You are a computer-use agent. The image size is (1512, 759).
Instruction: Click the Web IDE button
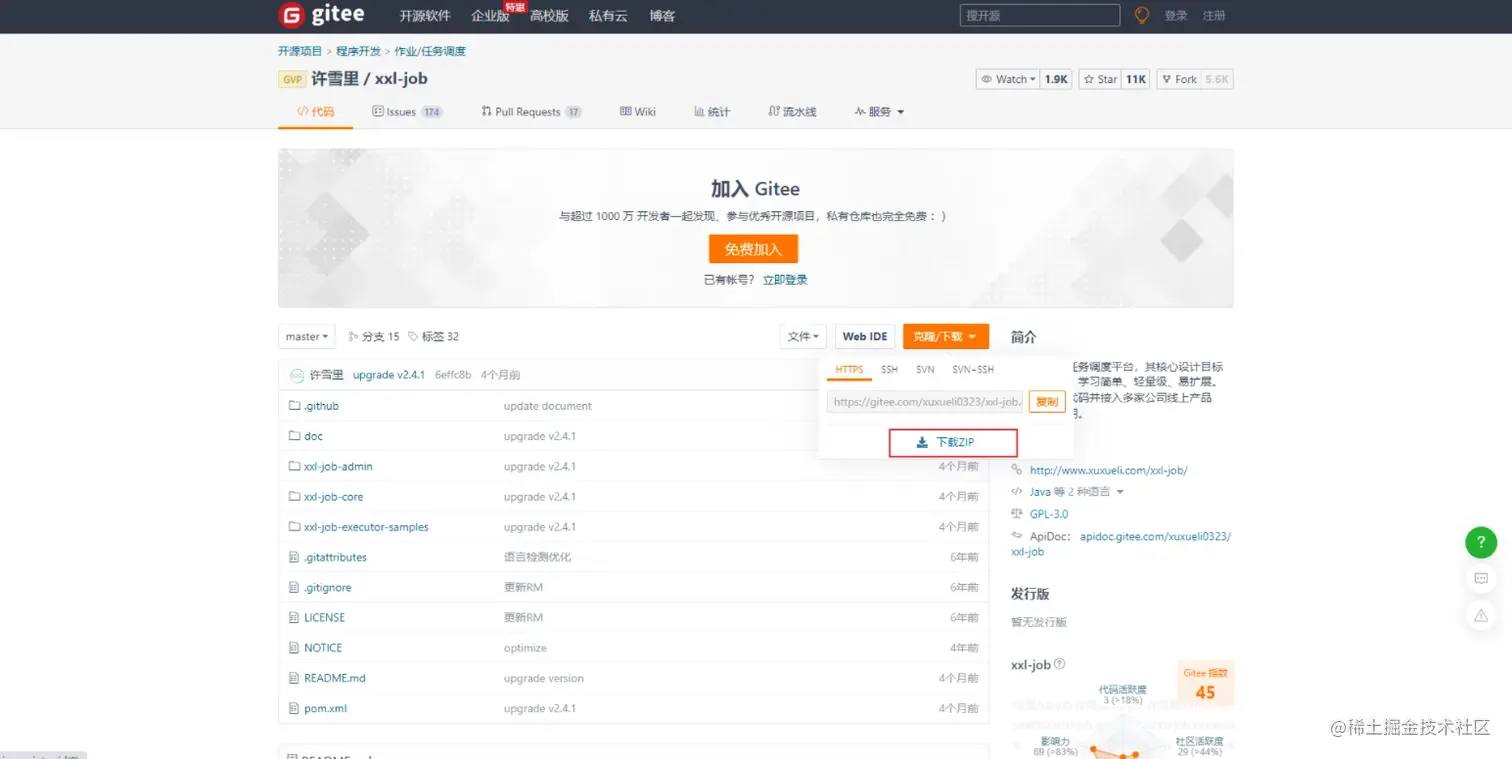click(x=864, y=337)
